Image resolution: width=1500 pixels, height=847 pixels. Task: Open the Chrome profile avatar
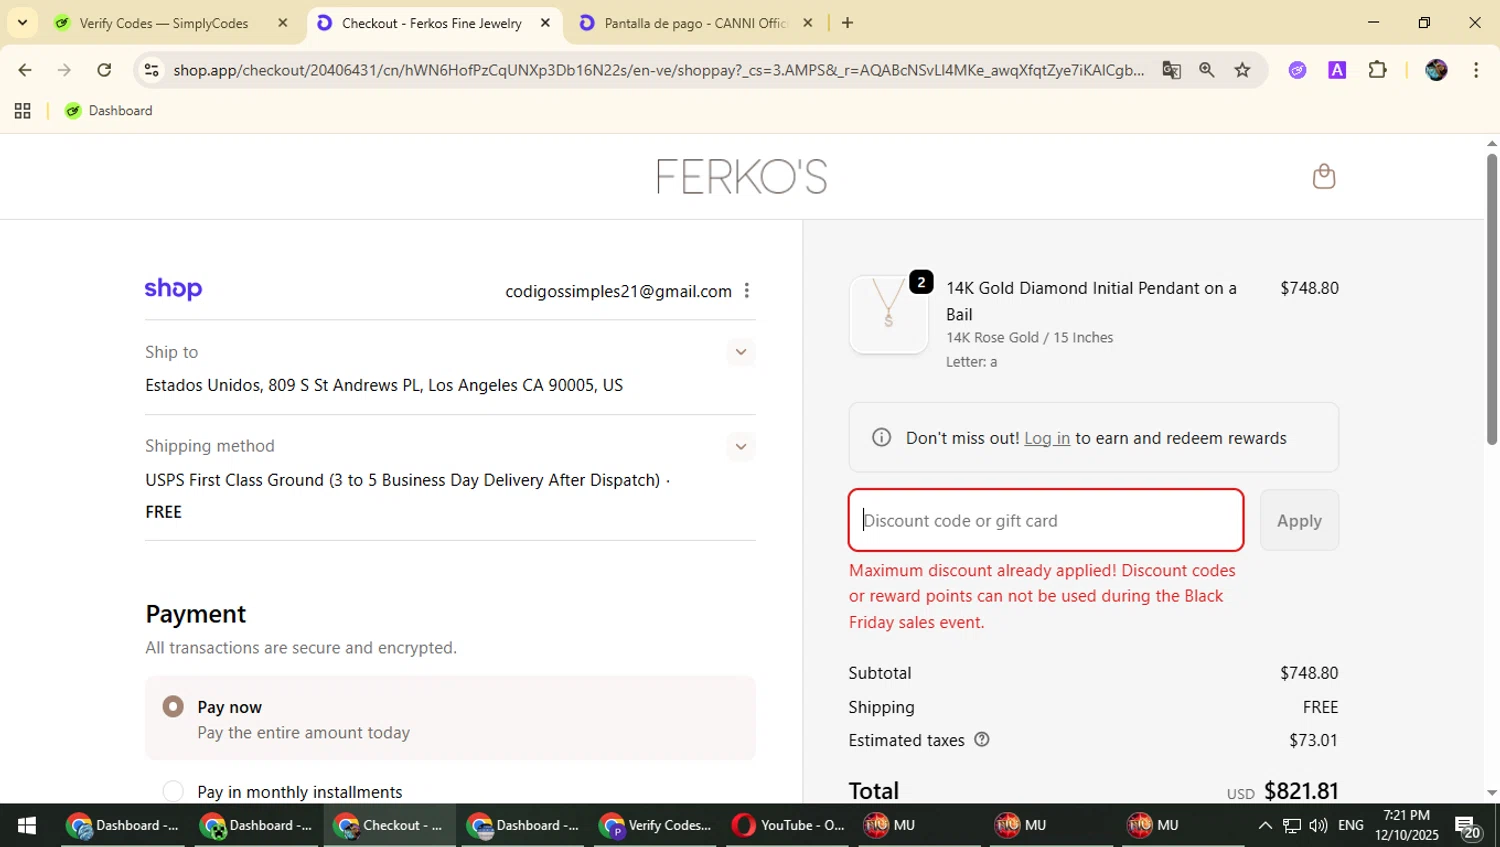tap(1436, 70)
